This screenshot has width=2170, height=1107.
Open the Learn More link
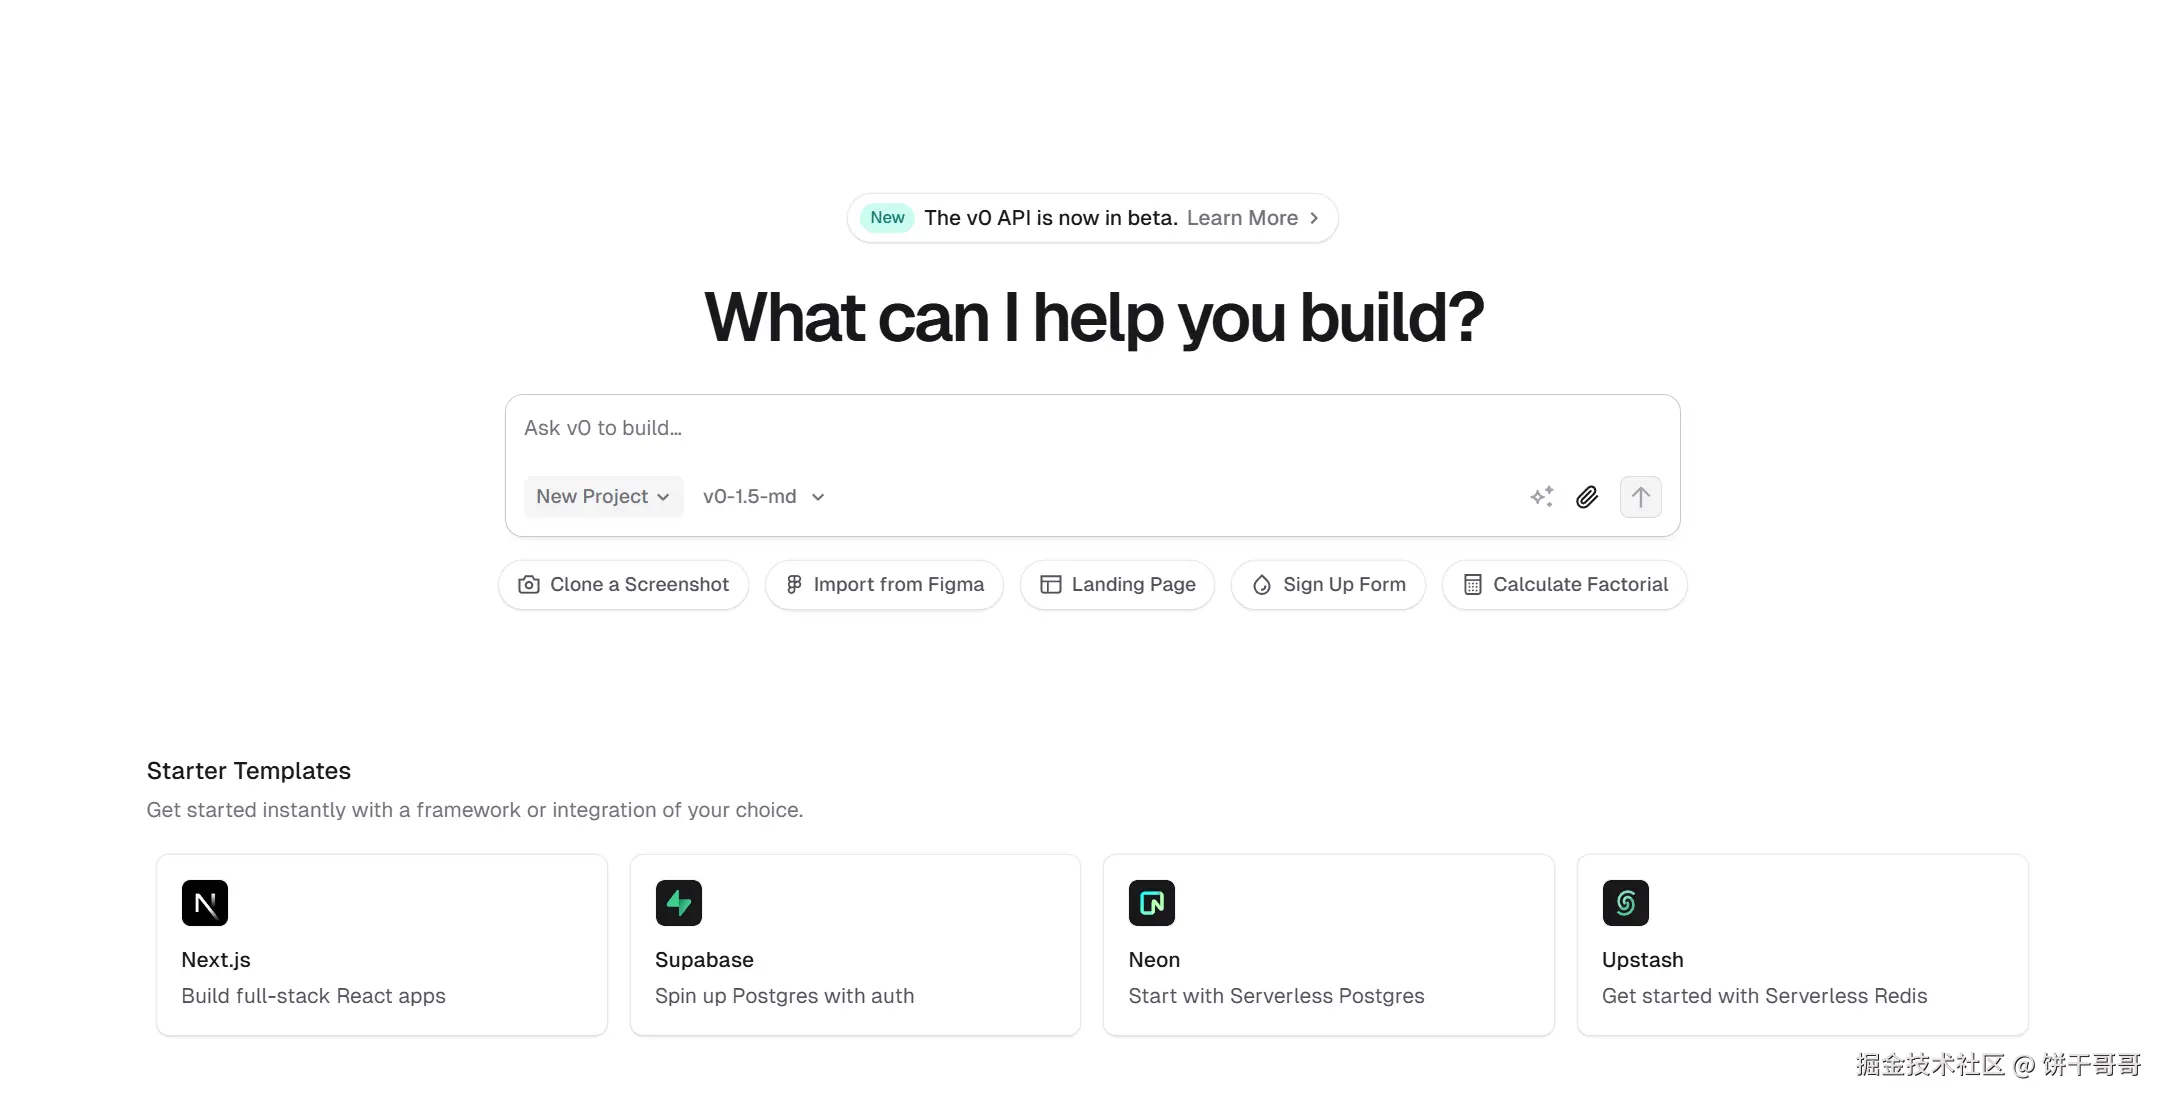tap(1242, 218)
